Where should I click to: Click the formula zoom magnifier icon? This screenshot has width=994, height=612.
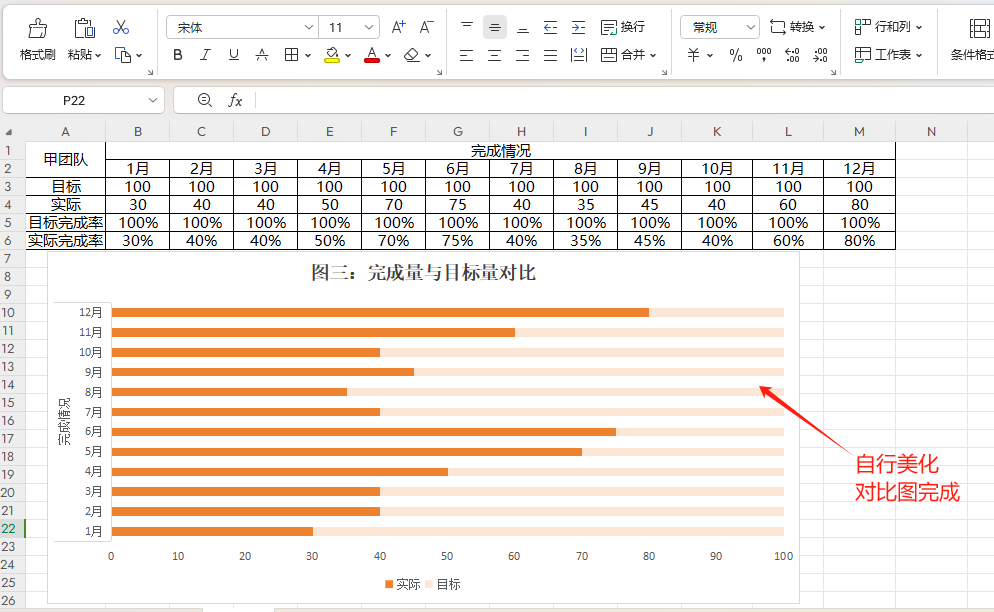[204, 100]
